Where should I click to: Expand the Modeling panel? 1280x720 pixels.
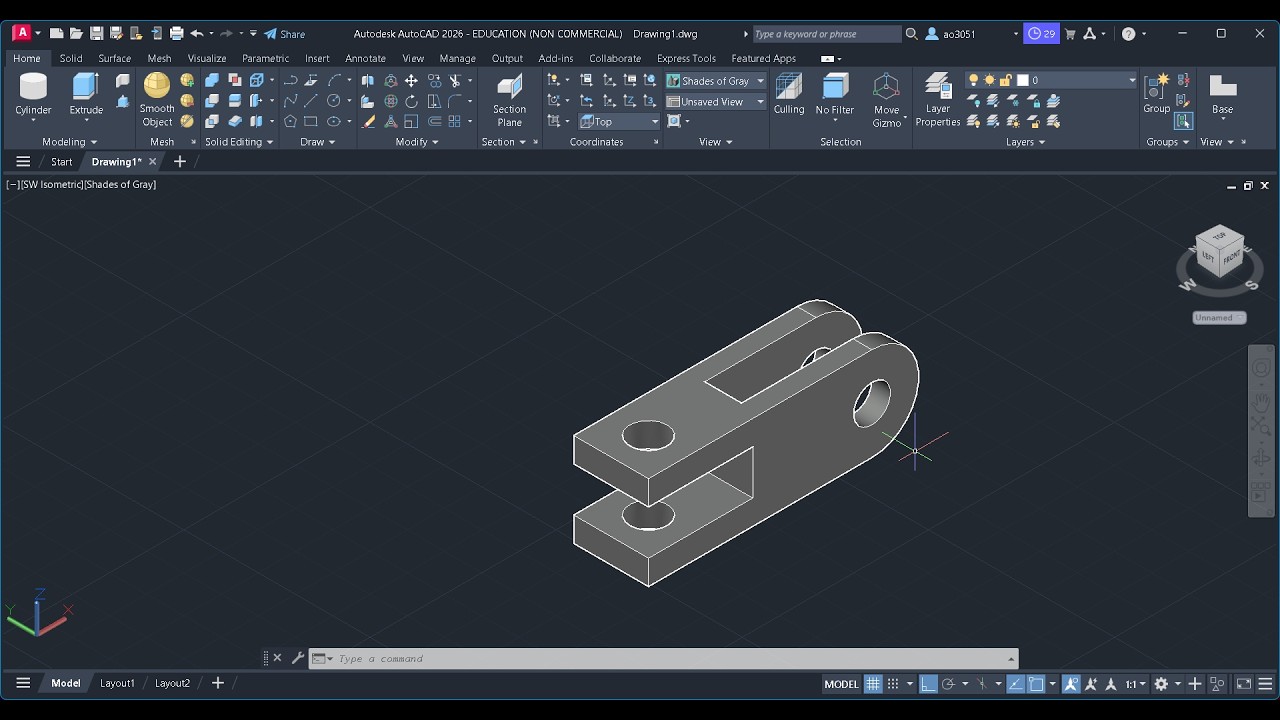69,142
